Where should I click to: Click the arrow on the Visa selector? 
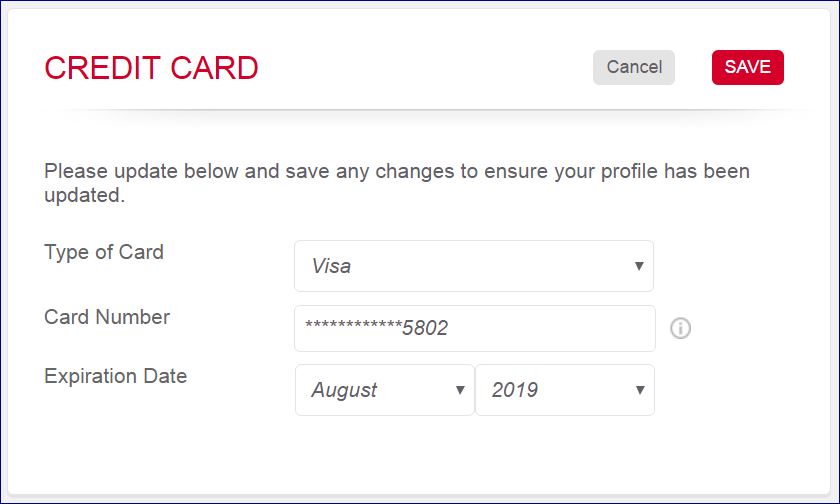638,266
